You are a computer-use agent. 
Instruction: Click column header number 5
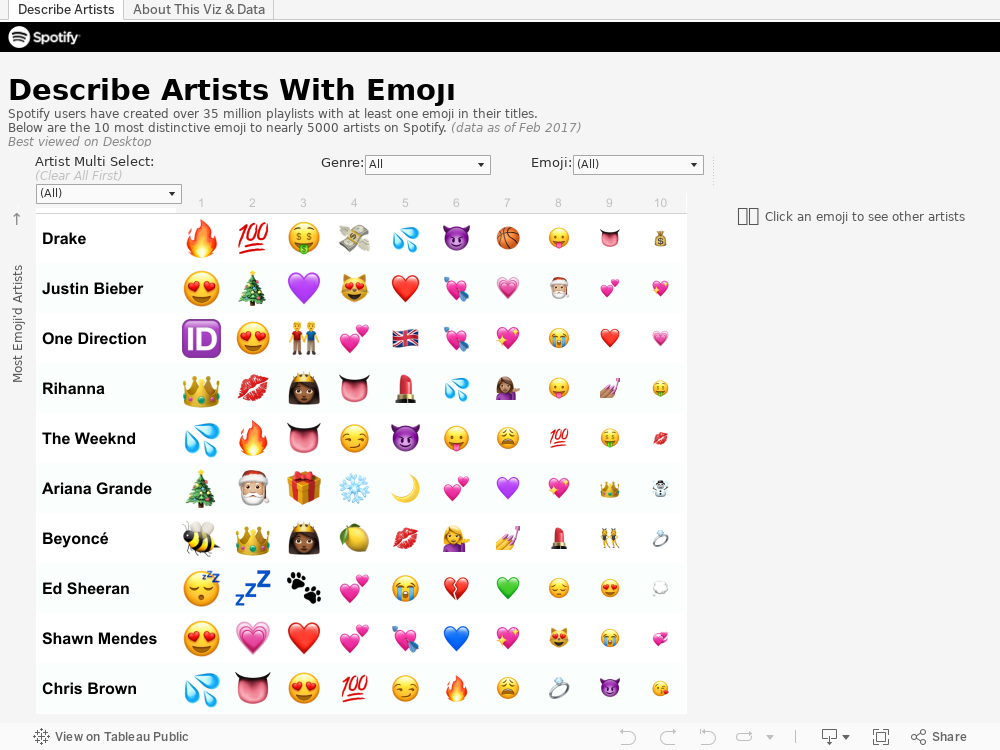405,203
